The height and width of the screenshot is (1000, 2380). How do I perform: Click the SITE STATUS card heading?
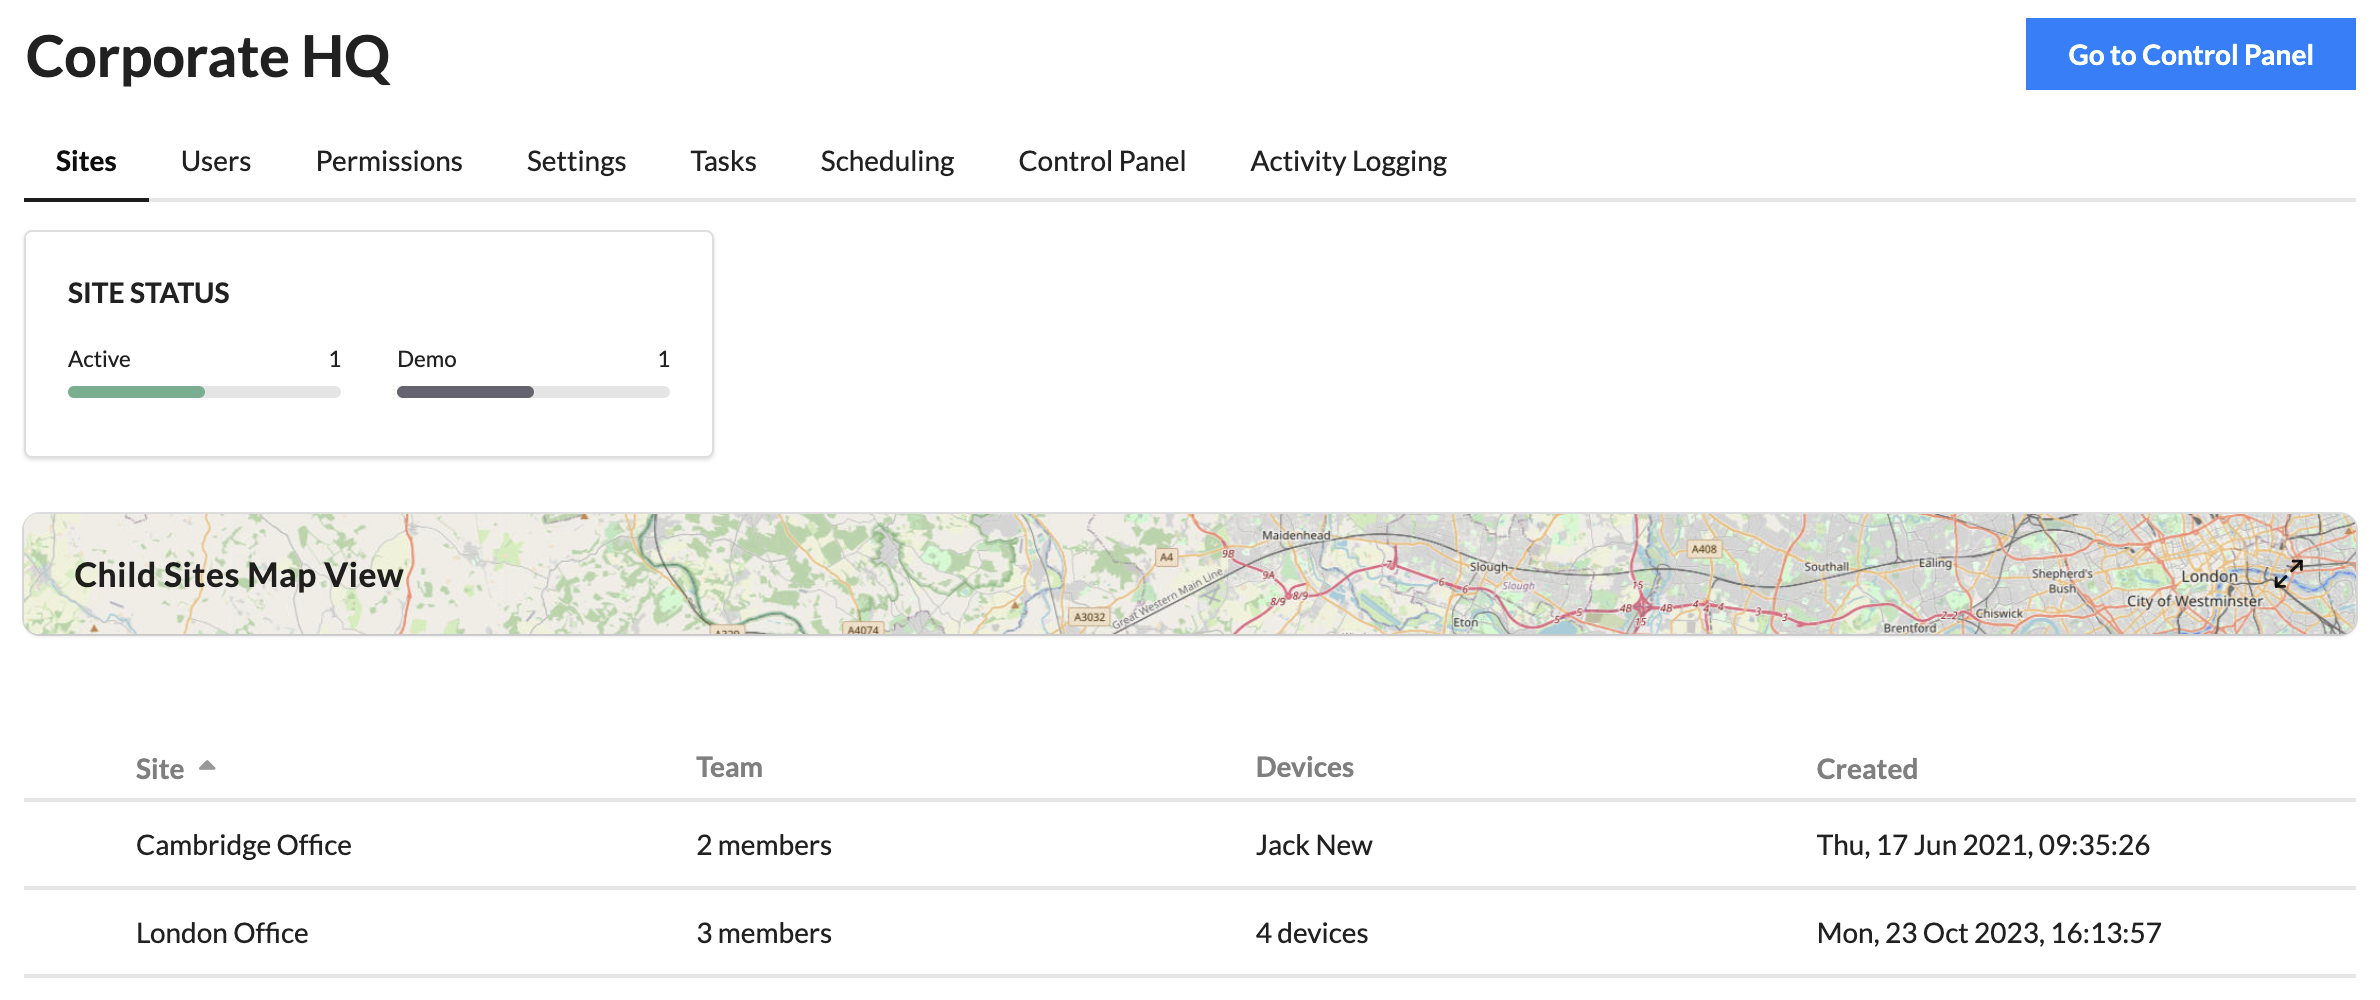point(149,293)
